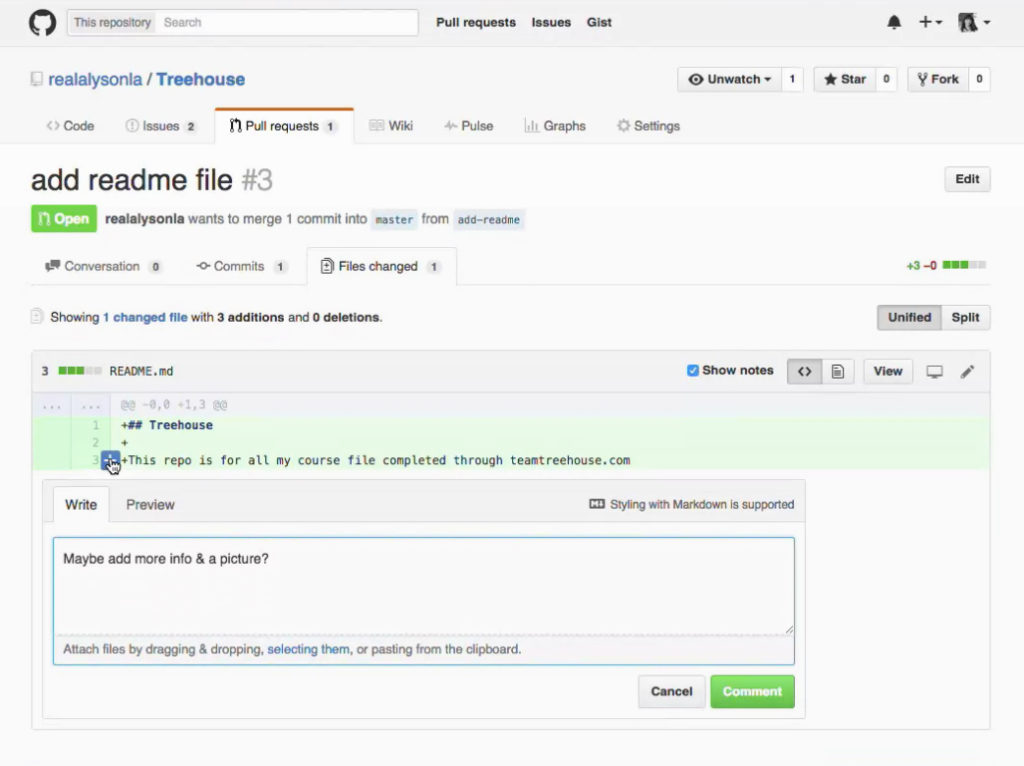Open Gist in top navigation
Screen dimensions: 1024x766
coord(599,22)
